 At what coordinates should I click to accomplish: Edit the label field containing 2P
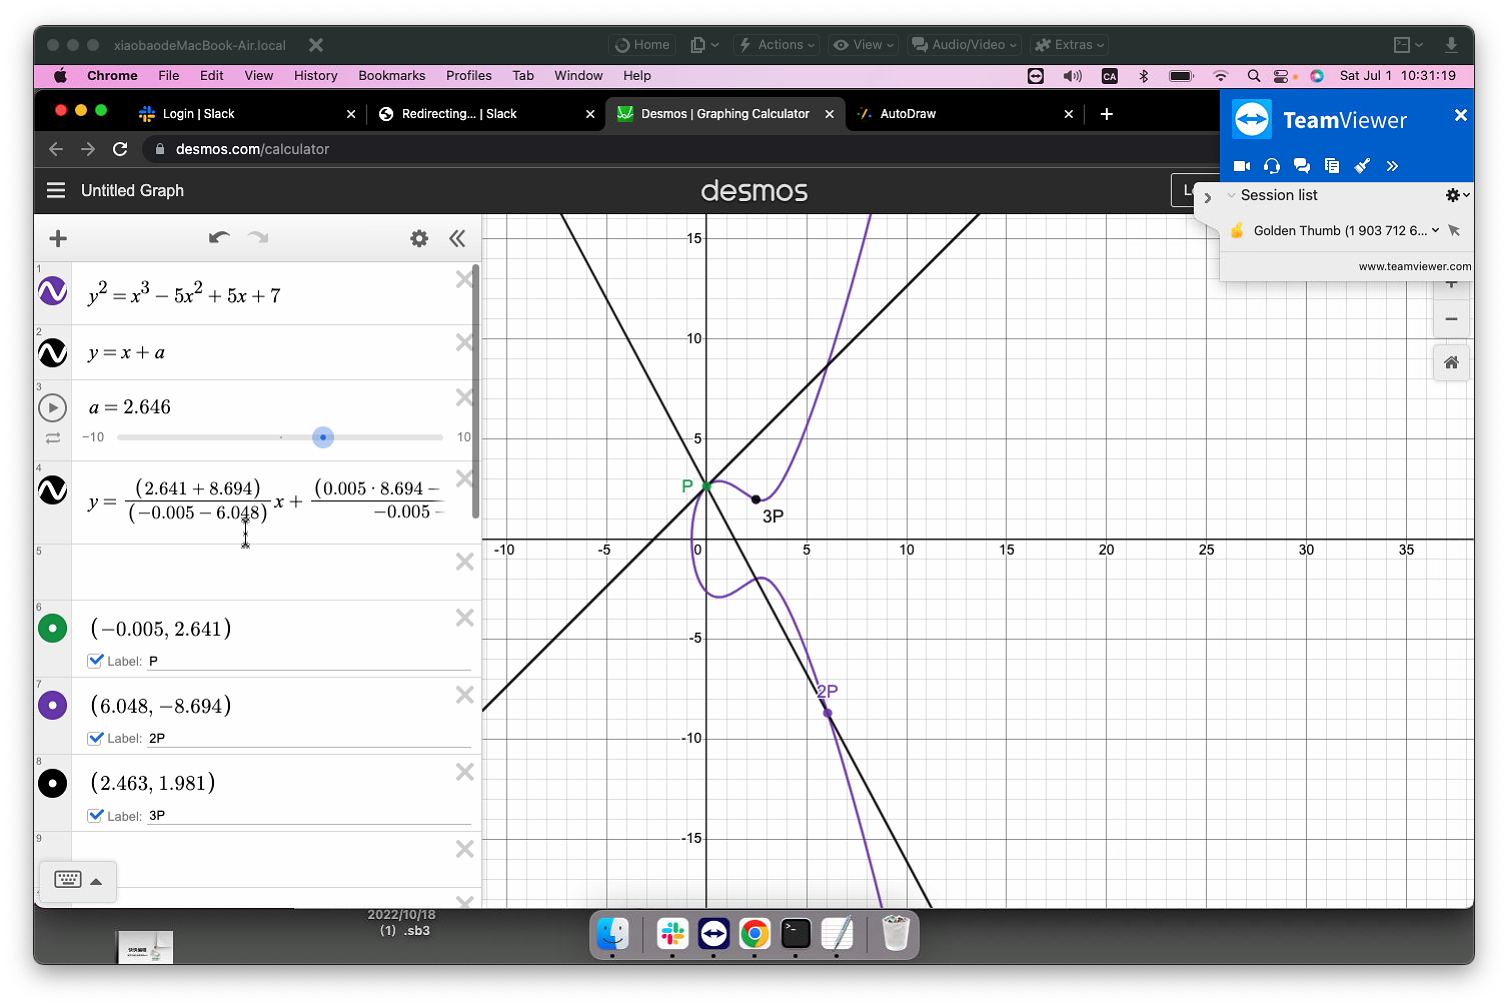pyautogui.click(x=309, y=738)
